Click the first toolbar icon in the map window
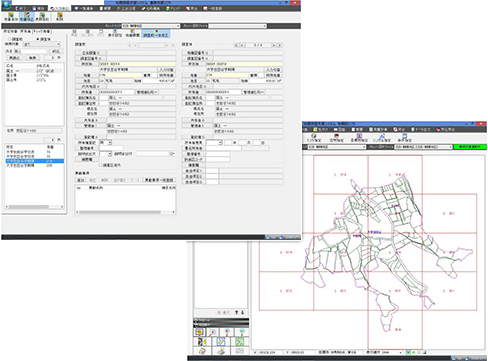Image resolution: width=488 pixels, height=361 pixels. pyautogui.click(x=314, y=137)
